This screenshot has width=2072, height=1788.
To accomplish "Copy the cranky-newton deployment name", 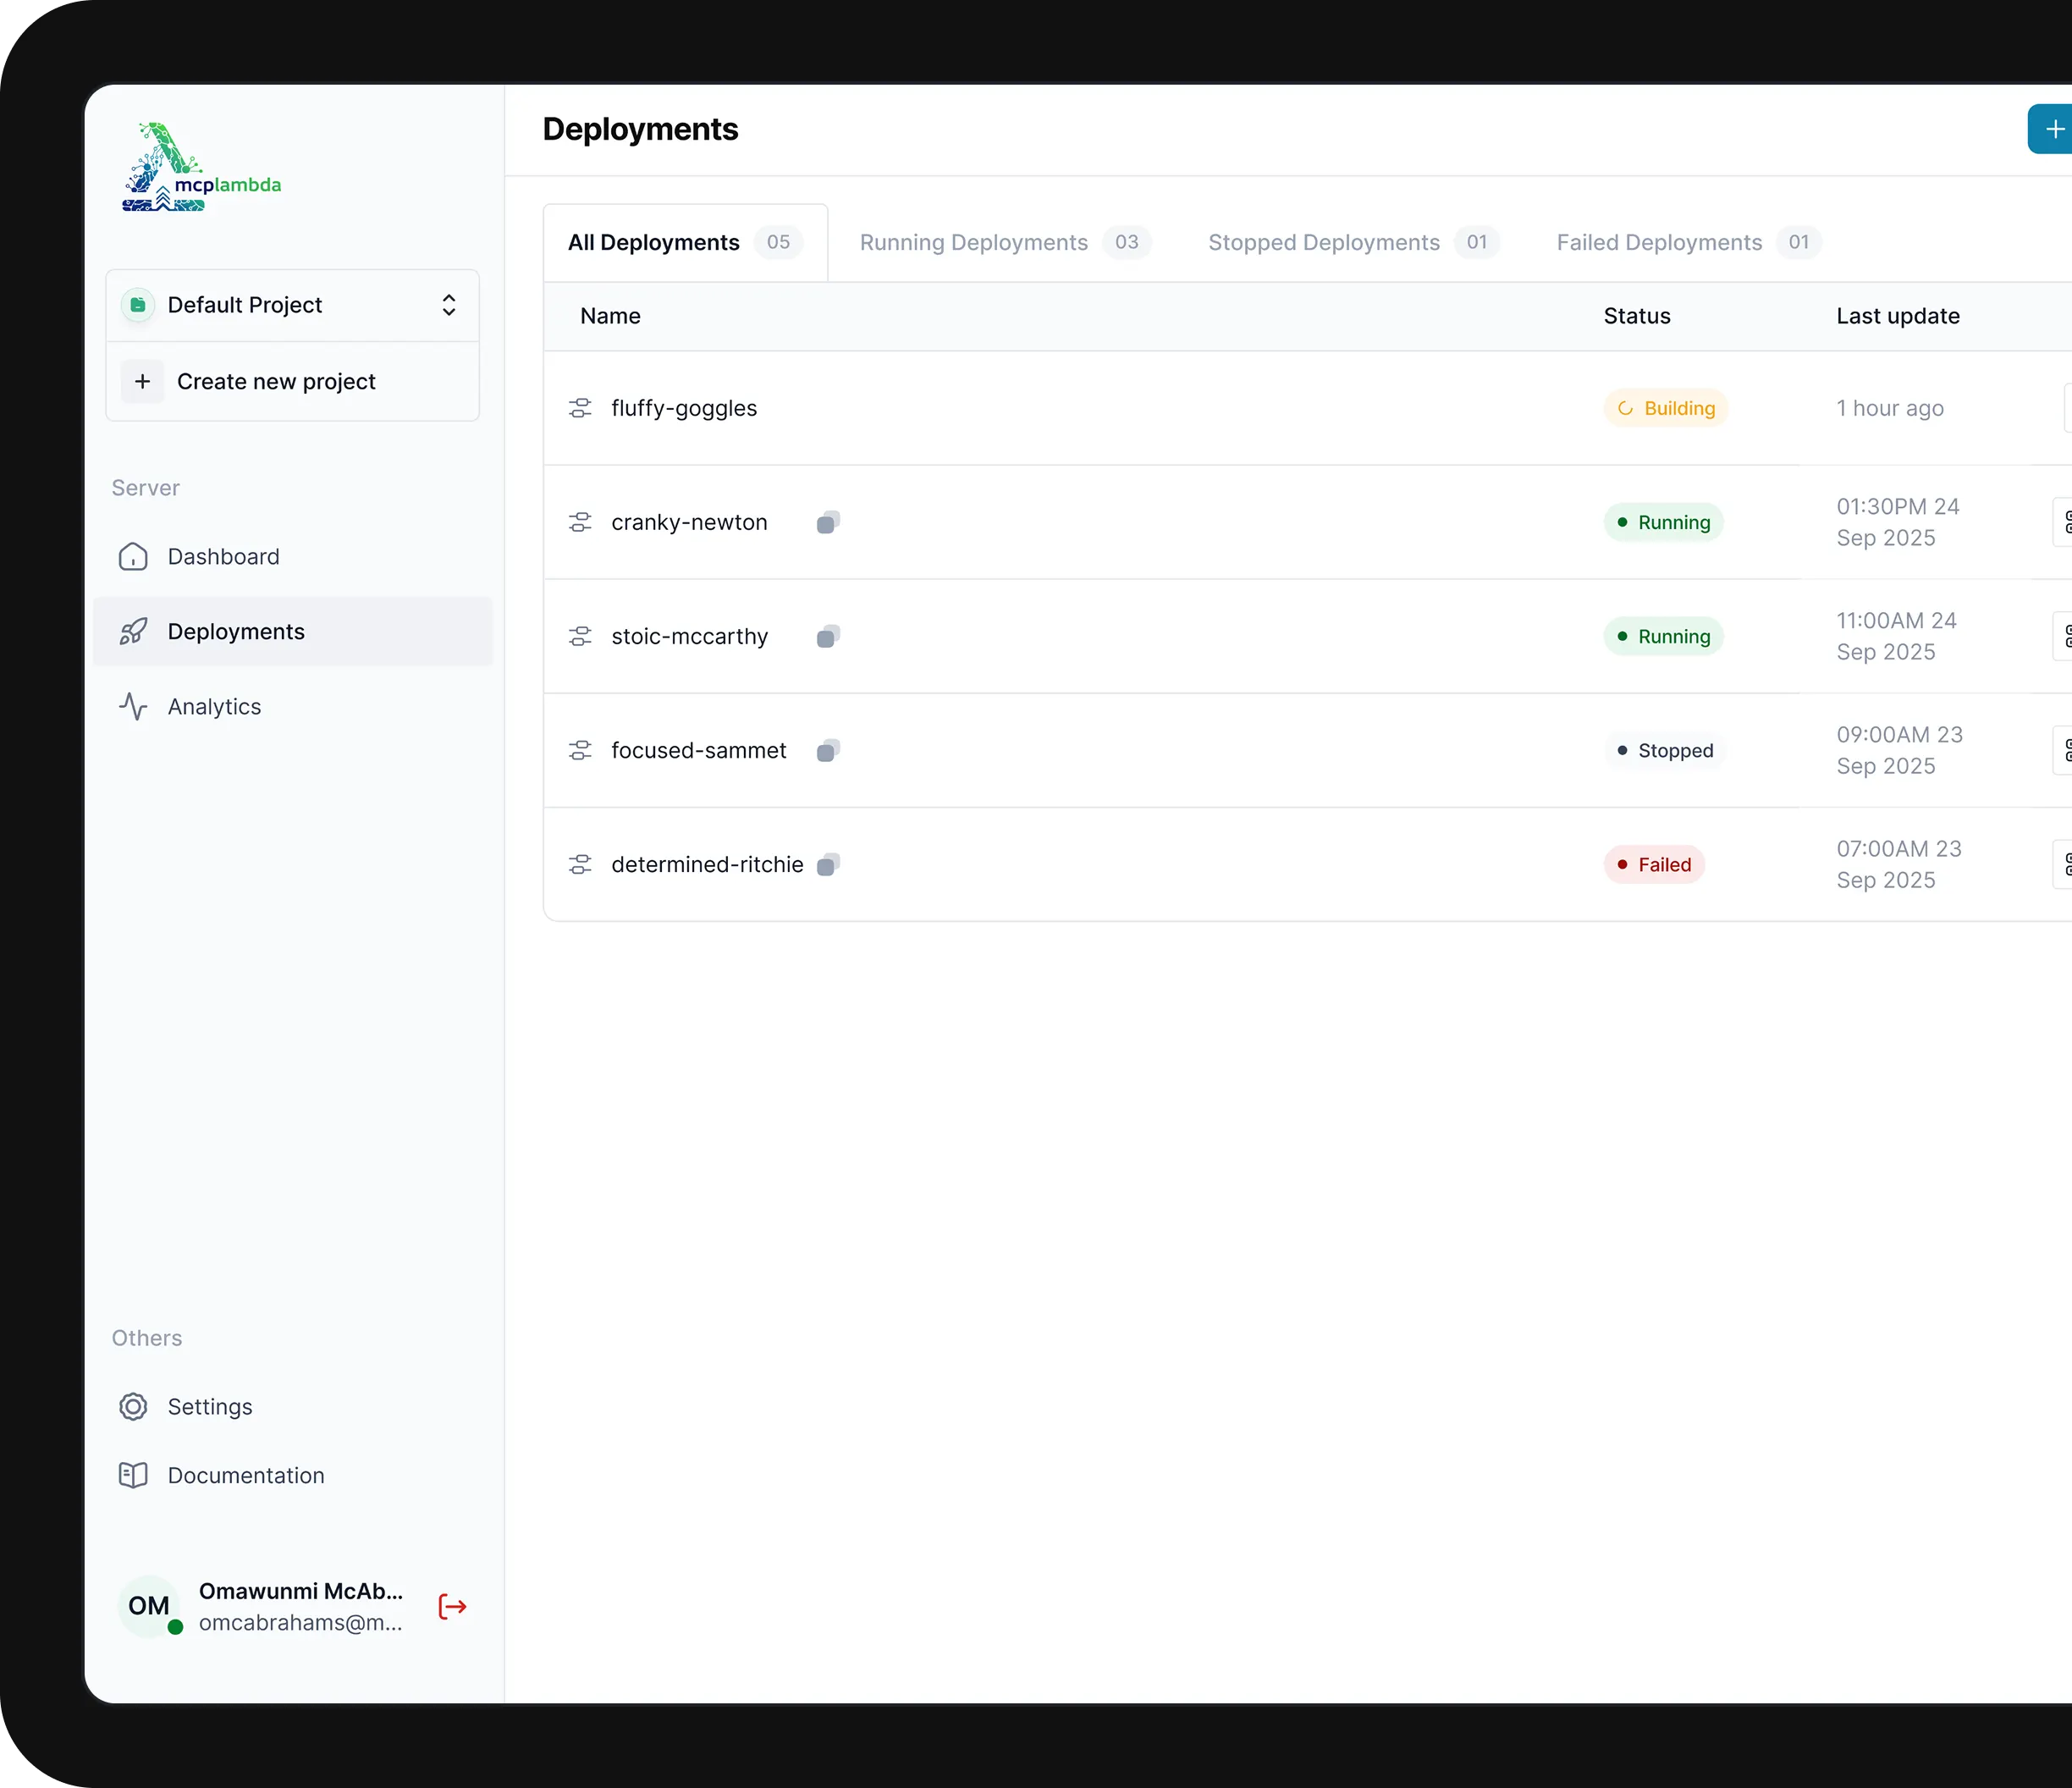I will [828, 522].
